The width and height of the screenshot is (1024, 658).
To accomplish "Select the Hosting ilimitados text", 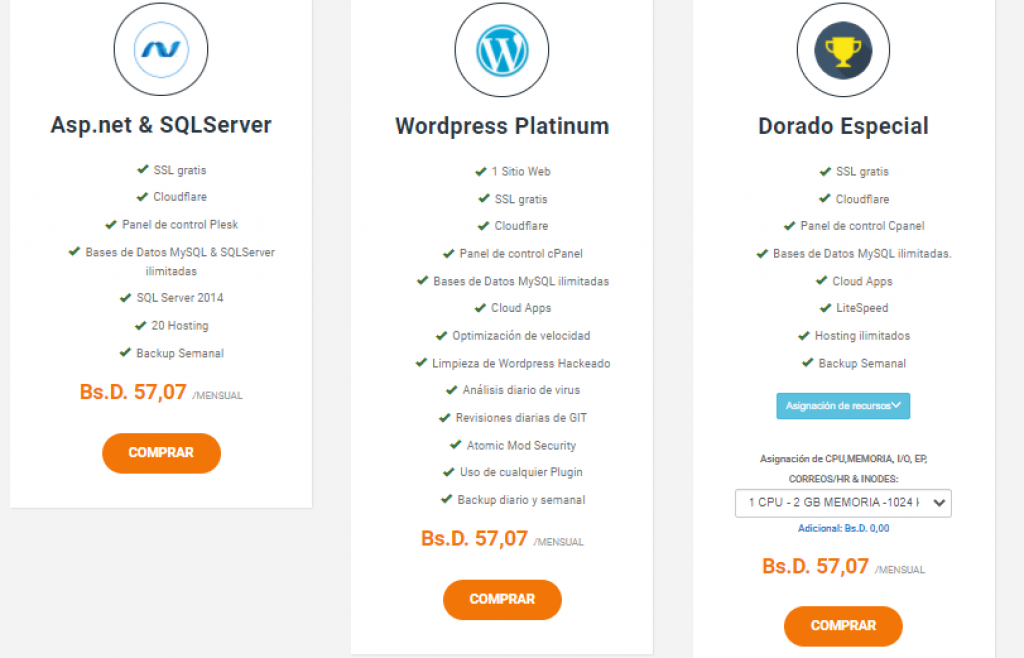I will point(862,336).
